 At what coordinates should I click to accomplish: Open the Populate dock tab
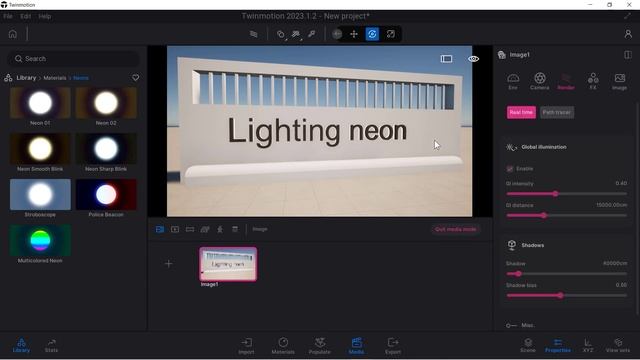point(320,345)
